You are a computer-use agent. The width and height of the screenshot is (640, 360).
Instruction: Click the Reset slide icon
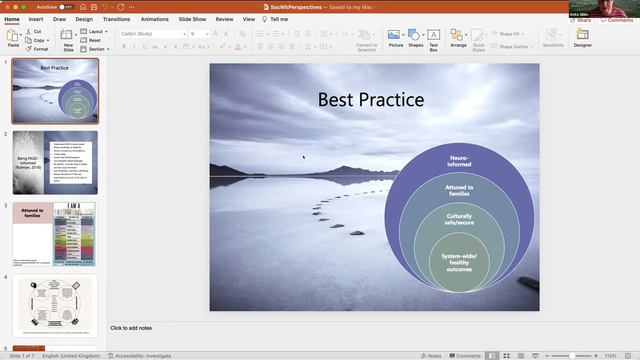(x=84, y=40)
